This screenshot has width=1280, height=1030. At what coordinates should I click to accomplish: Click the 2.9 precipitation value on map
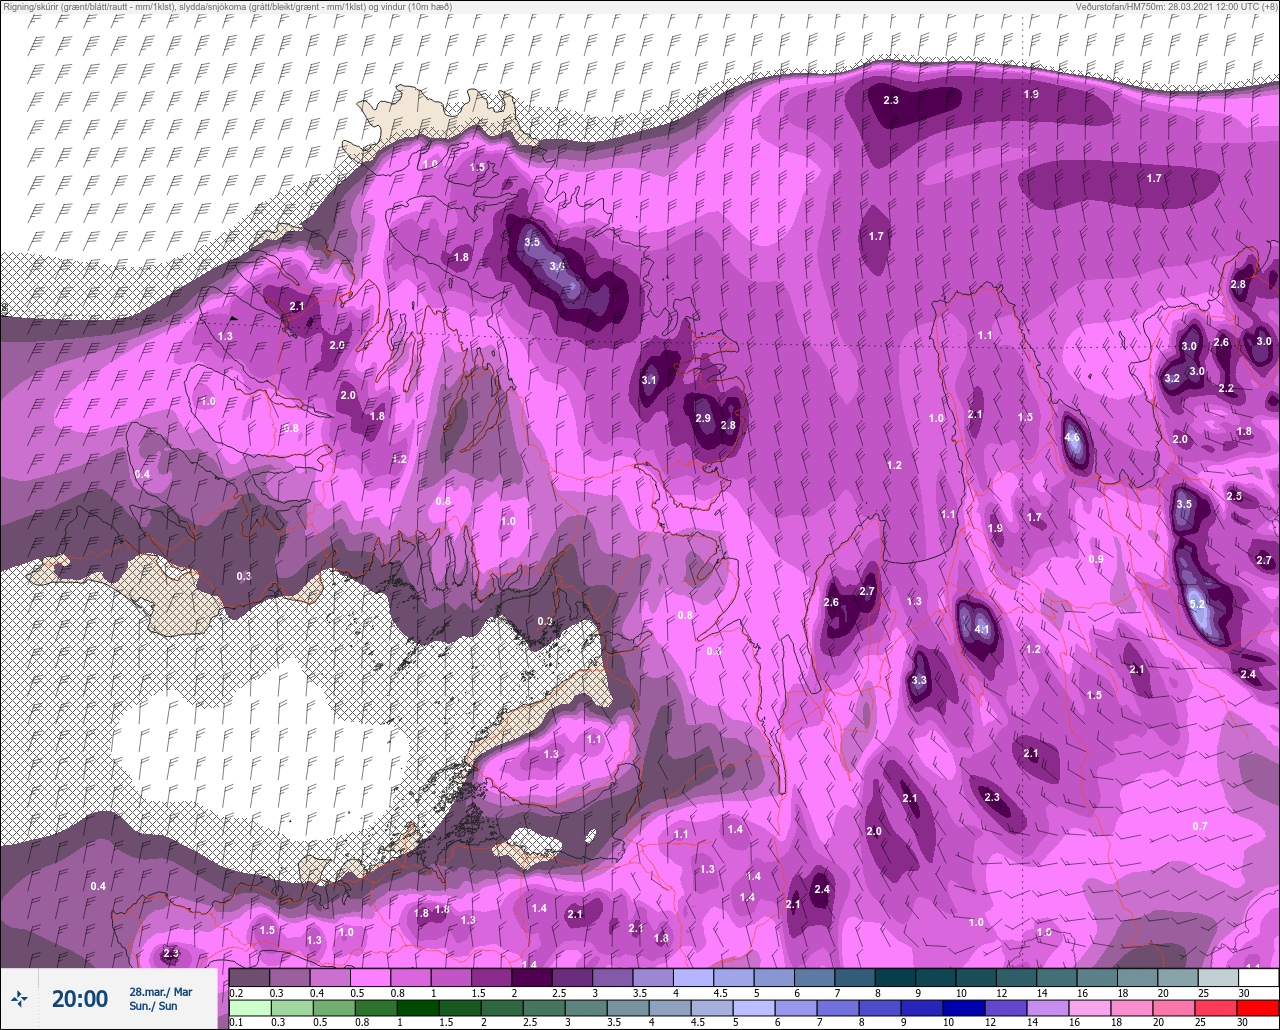coord(702,418)
